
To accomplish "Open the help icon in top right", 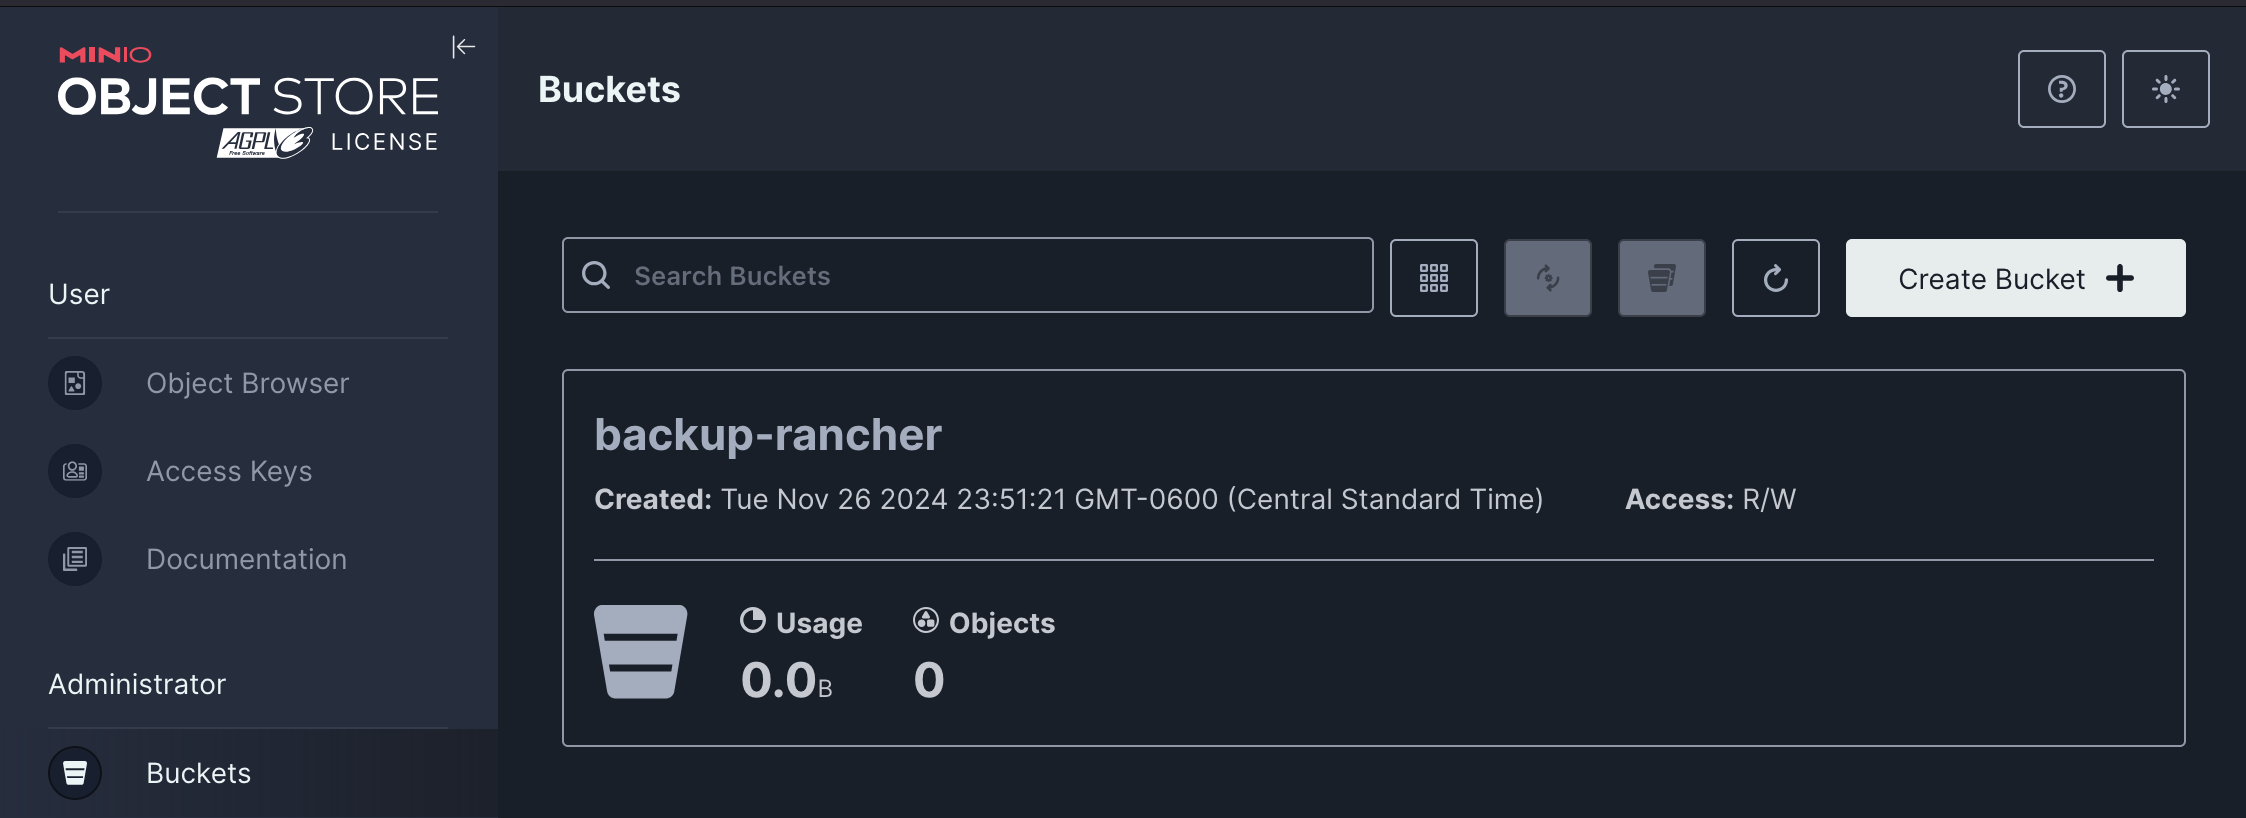I will click(x=2062, y=89).
